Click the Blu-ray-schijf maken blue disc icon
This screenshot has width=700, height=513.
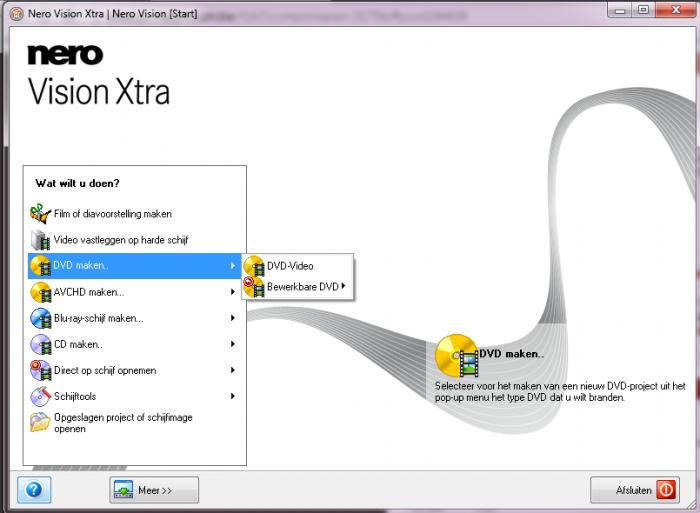coord(41,318)
